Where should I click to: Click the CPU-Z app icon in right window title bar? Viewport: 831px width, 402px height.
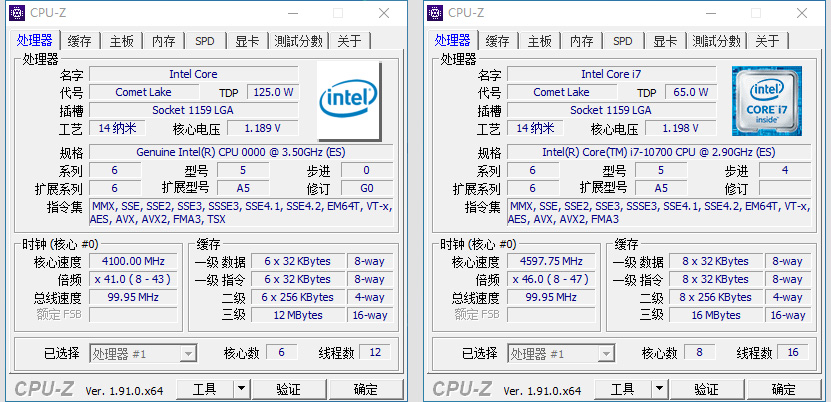pos(435,13)
